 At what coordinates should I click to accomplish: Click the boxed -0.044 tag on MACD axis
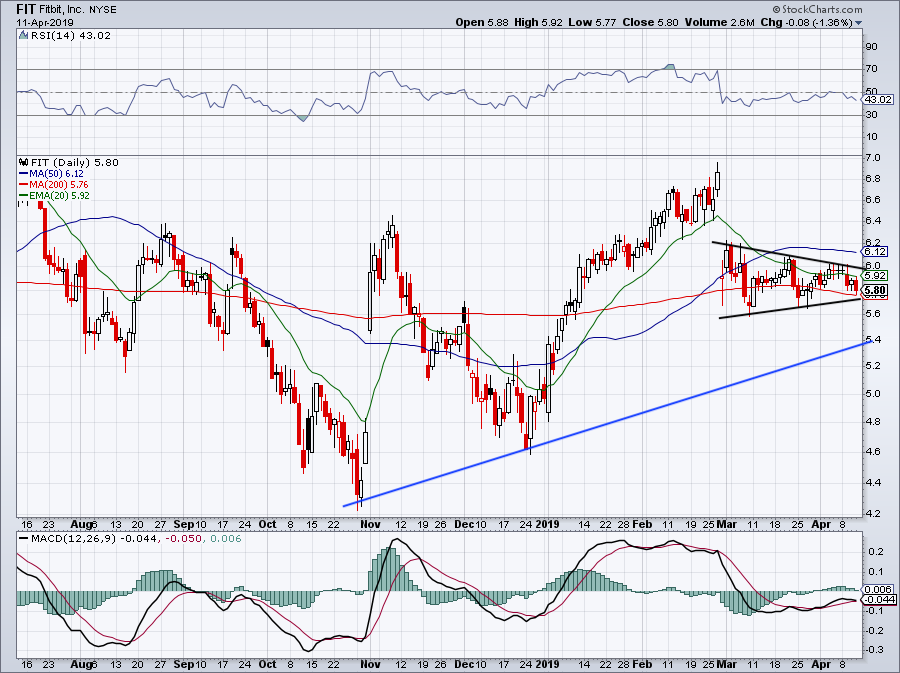(x=880, y=600)
